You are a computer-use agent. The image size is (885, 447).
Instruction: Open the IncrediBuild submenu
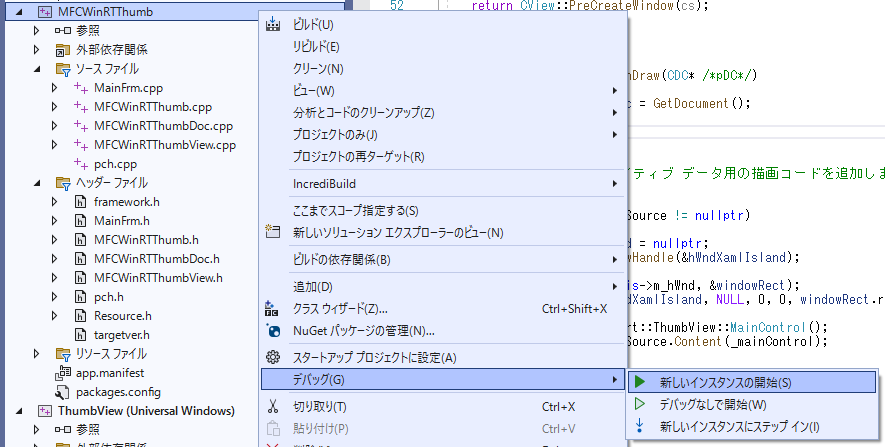point(444,184)
